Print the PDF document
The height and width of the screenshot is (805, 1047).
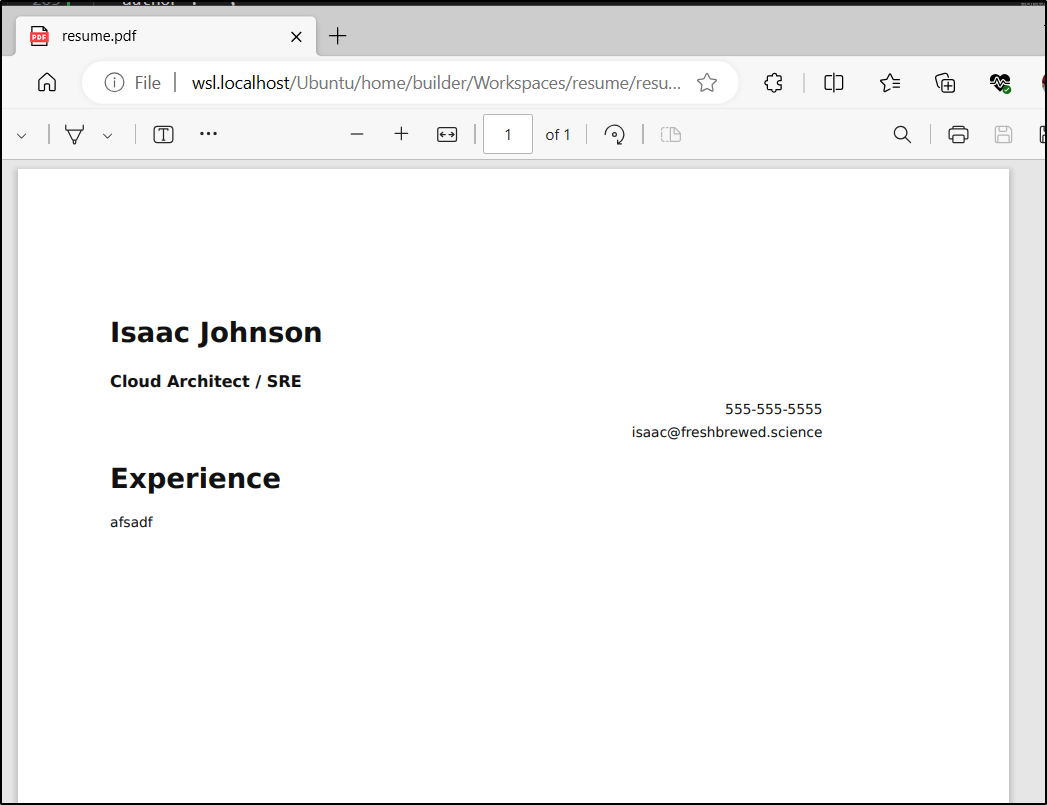coord(958,135)
